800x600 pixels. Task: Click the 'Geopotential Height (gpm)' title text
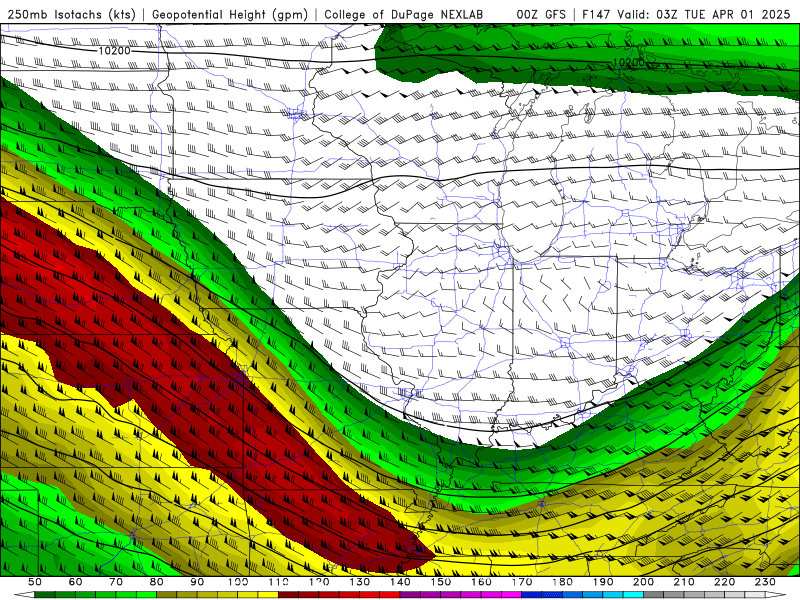pyautogui.click(x=230, y=15)
